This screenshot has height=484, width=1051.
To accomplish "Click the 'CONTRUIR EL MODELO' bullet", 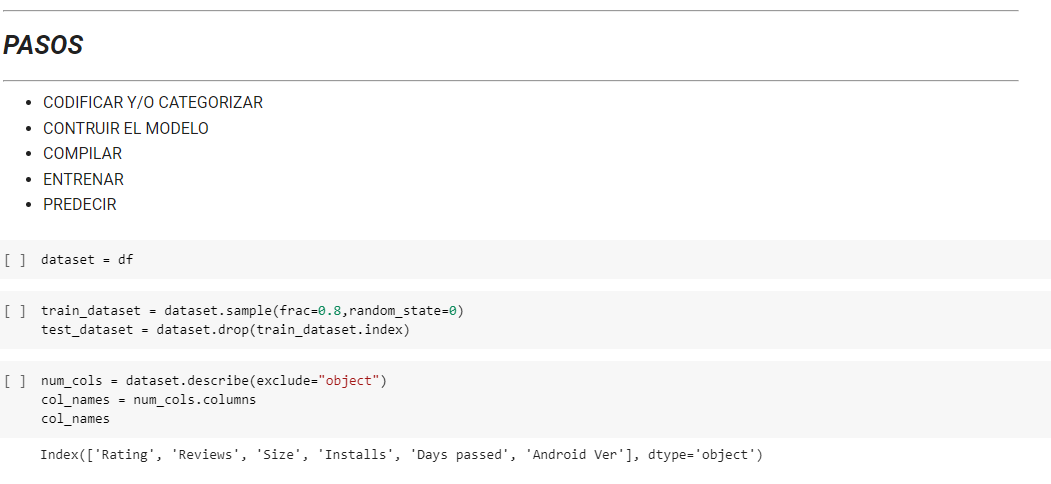I will click(x=125, y=128).
